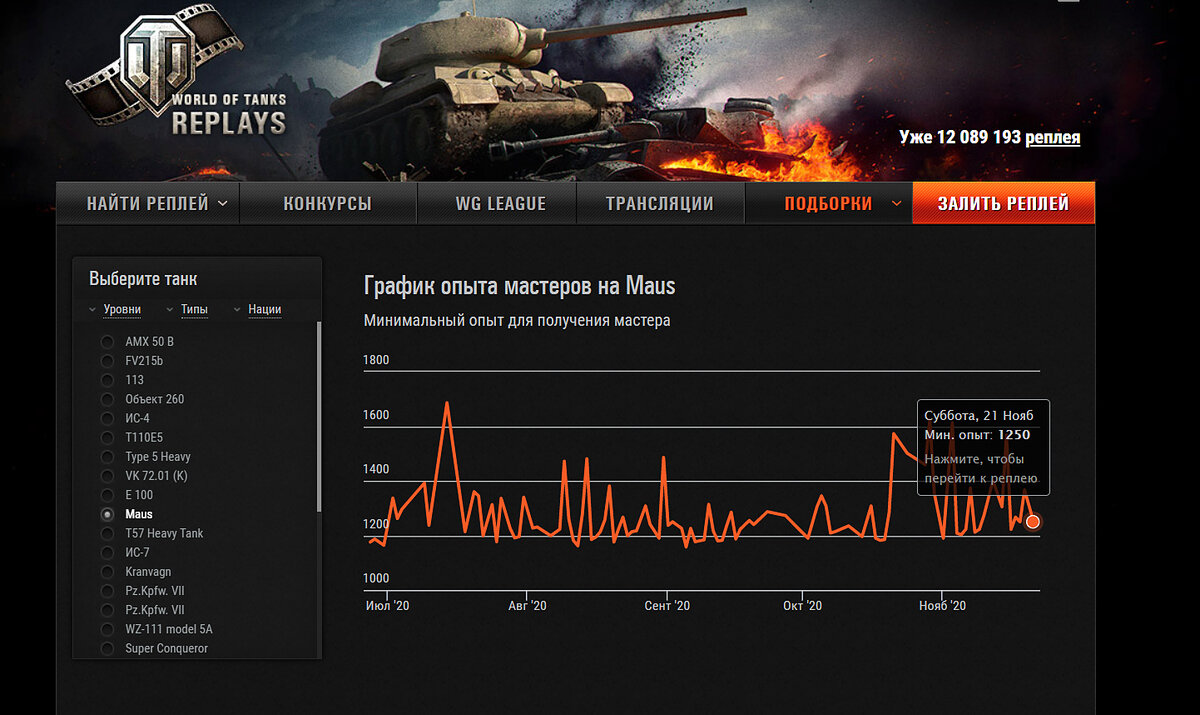
Task: Select the T57 Heavy Tank radio button
Action: pyautogui.click(x=107, y=534)
